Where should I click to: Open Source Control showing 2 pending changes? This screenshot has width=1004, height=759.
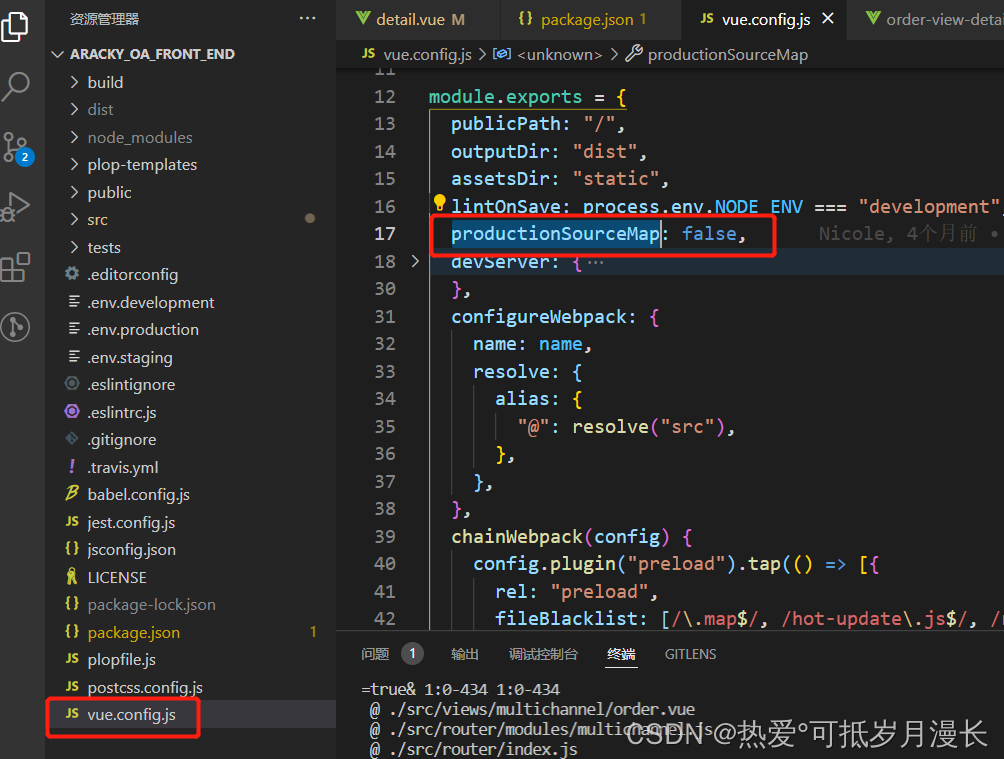[16, 147]
